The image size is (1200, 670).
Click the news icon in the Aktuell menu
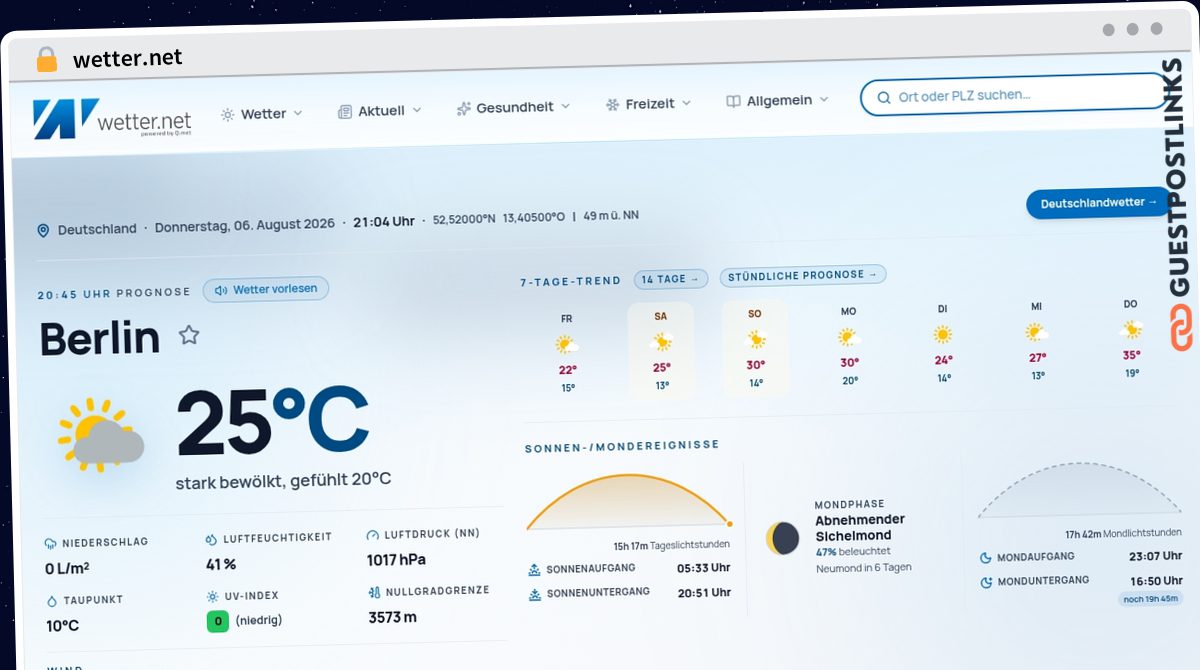345,111
